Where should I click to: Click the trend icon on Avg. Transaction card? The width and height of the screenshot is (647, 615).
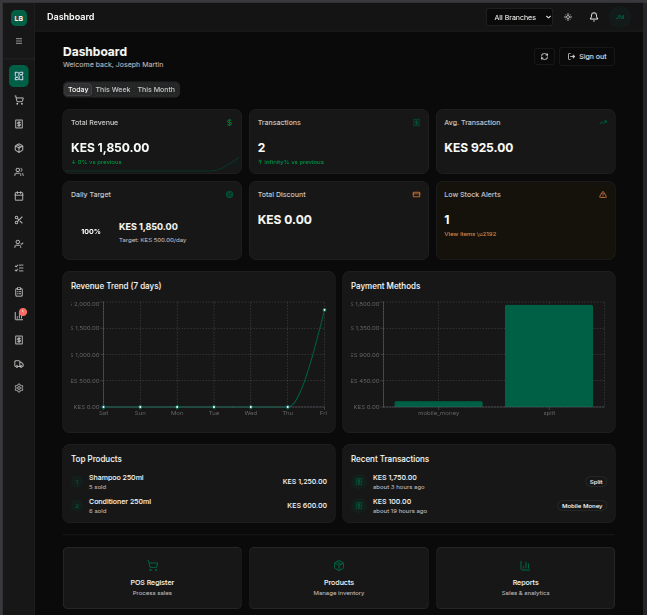(x=603, y=123)
